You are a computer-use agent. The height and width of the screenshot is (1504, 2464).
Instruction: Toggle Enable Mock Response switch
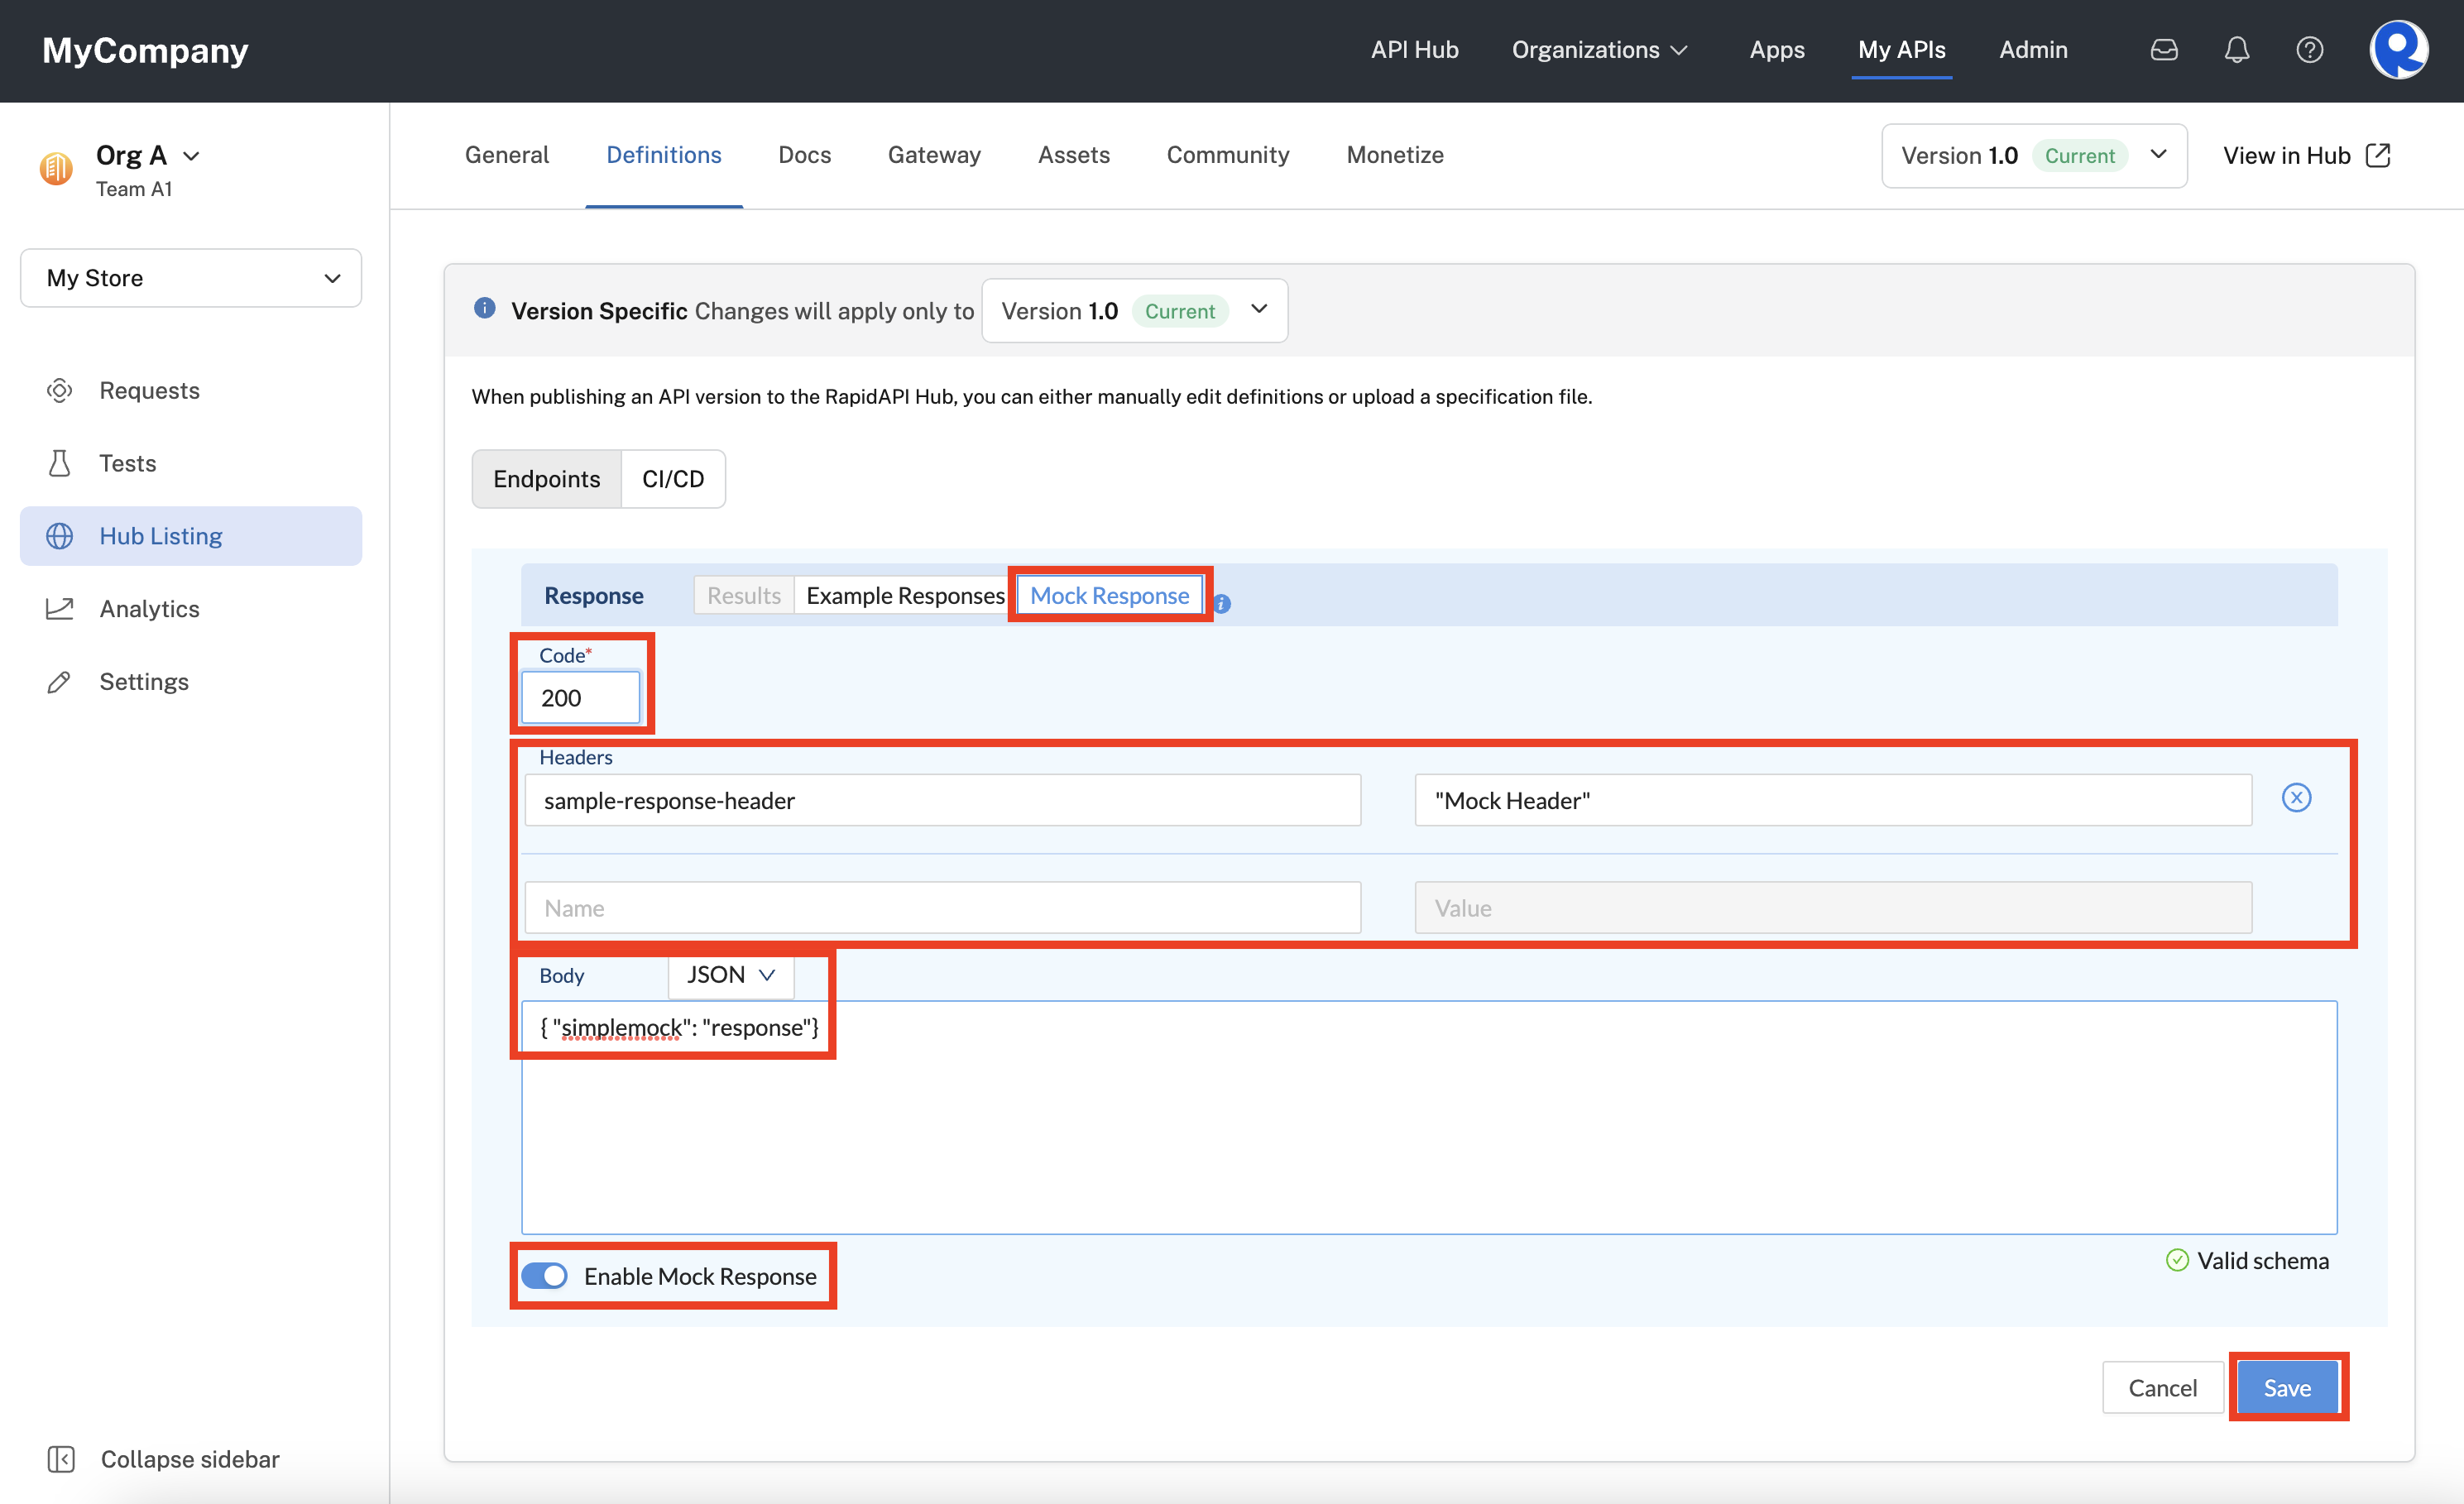[x=545, y=1276]
